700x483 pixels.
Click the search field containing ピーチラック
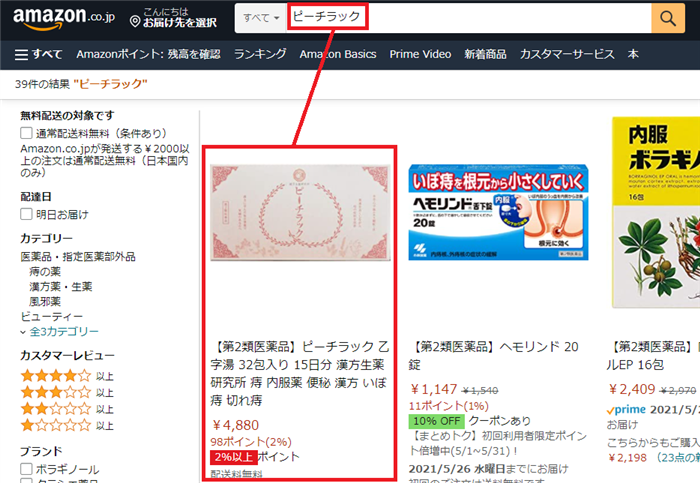click(x=469, y=18)
